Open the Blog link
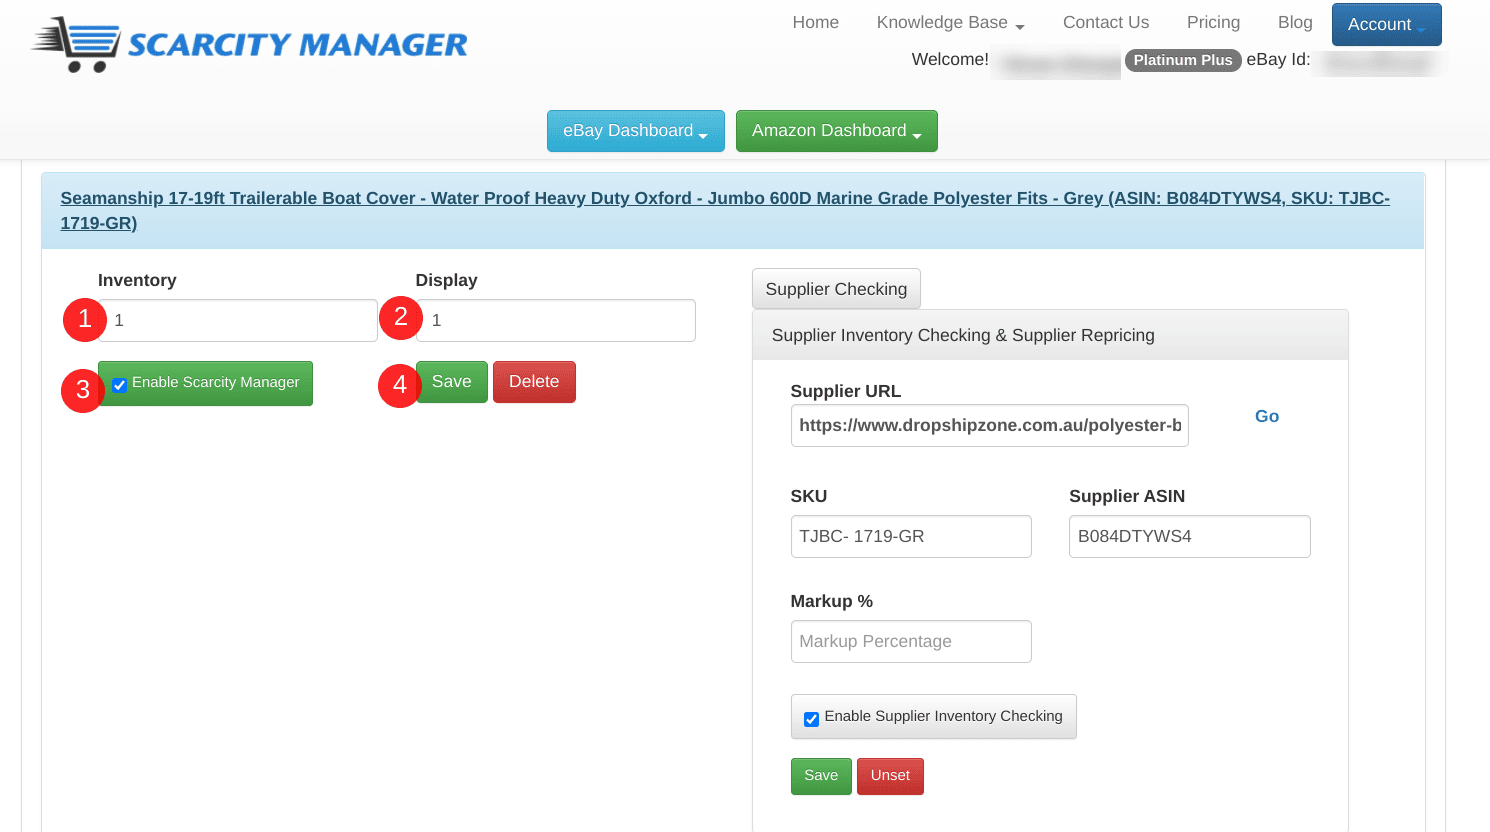 (1295, 23)
